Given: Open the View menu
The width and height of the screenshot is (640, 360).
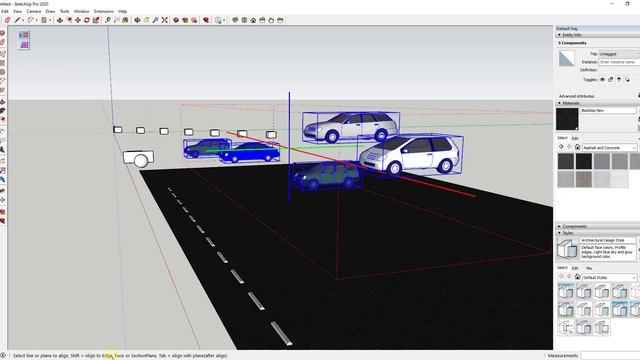Looking at the screenshot, I should [18, 11].
